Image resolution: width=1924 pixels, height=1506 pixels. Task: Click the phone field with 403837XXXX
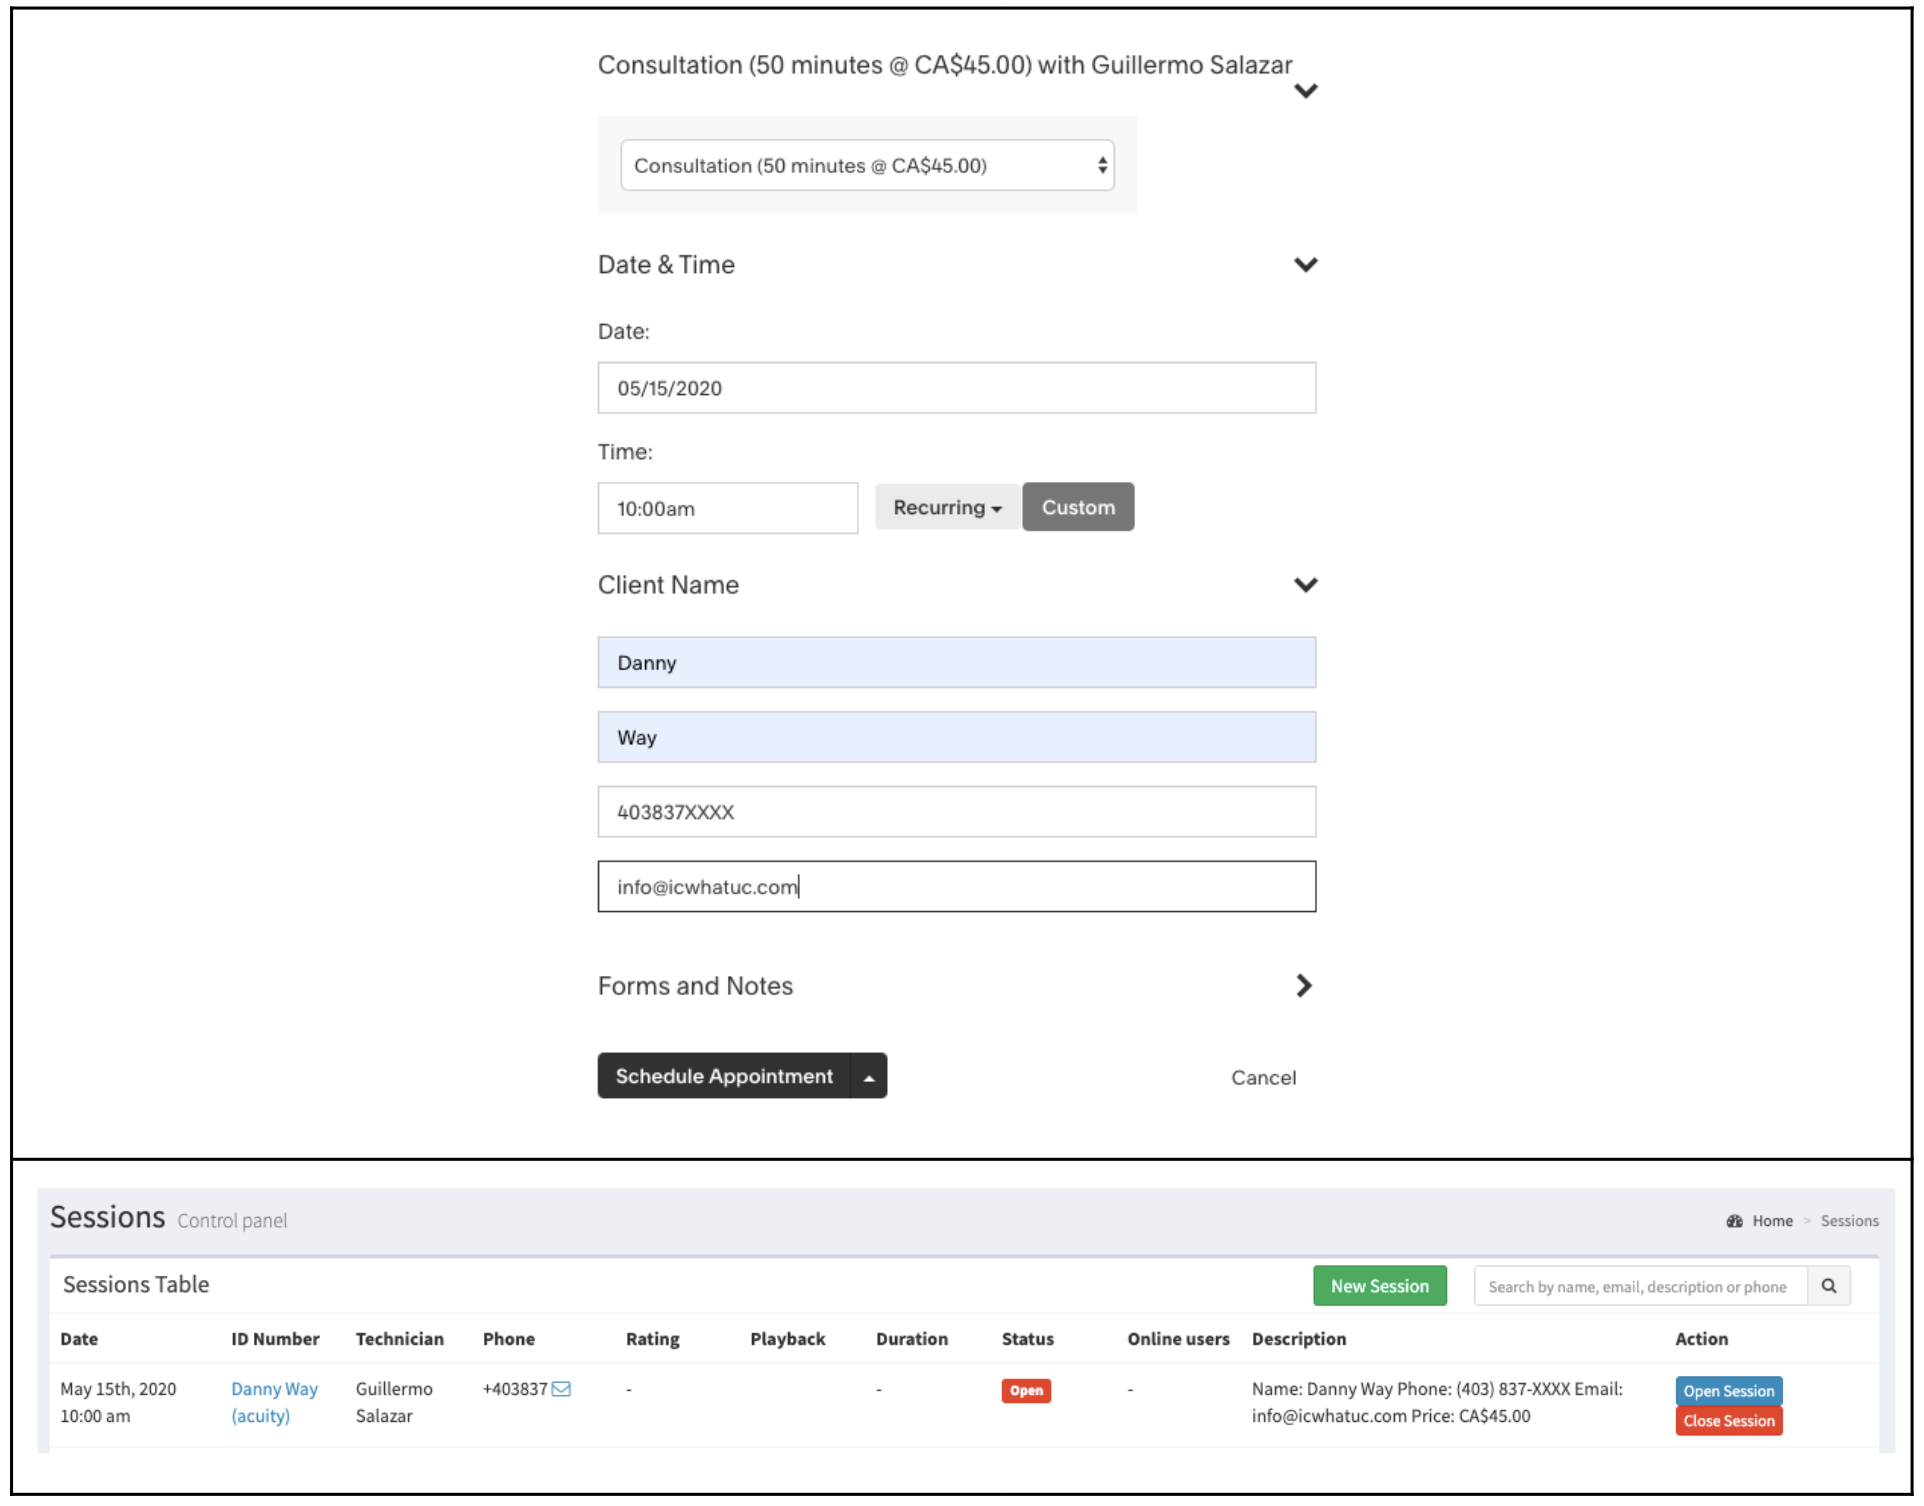click(956, 812)
